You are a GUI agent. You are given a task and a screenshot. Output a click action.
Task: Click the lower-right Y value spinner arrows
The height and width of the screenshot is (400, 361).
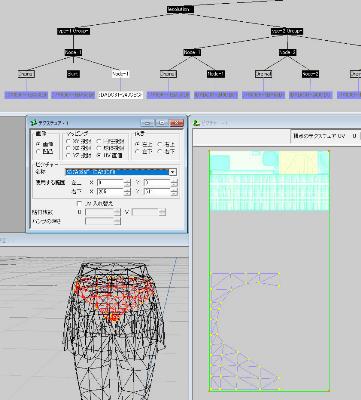click(x=174, y=192)
